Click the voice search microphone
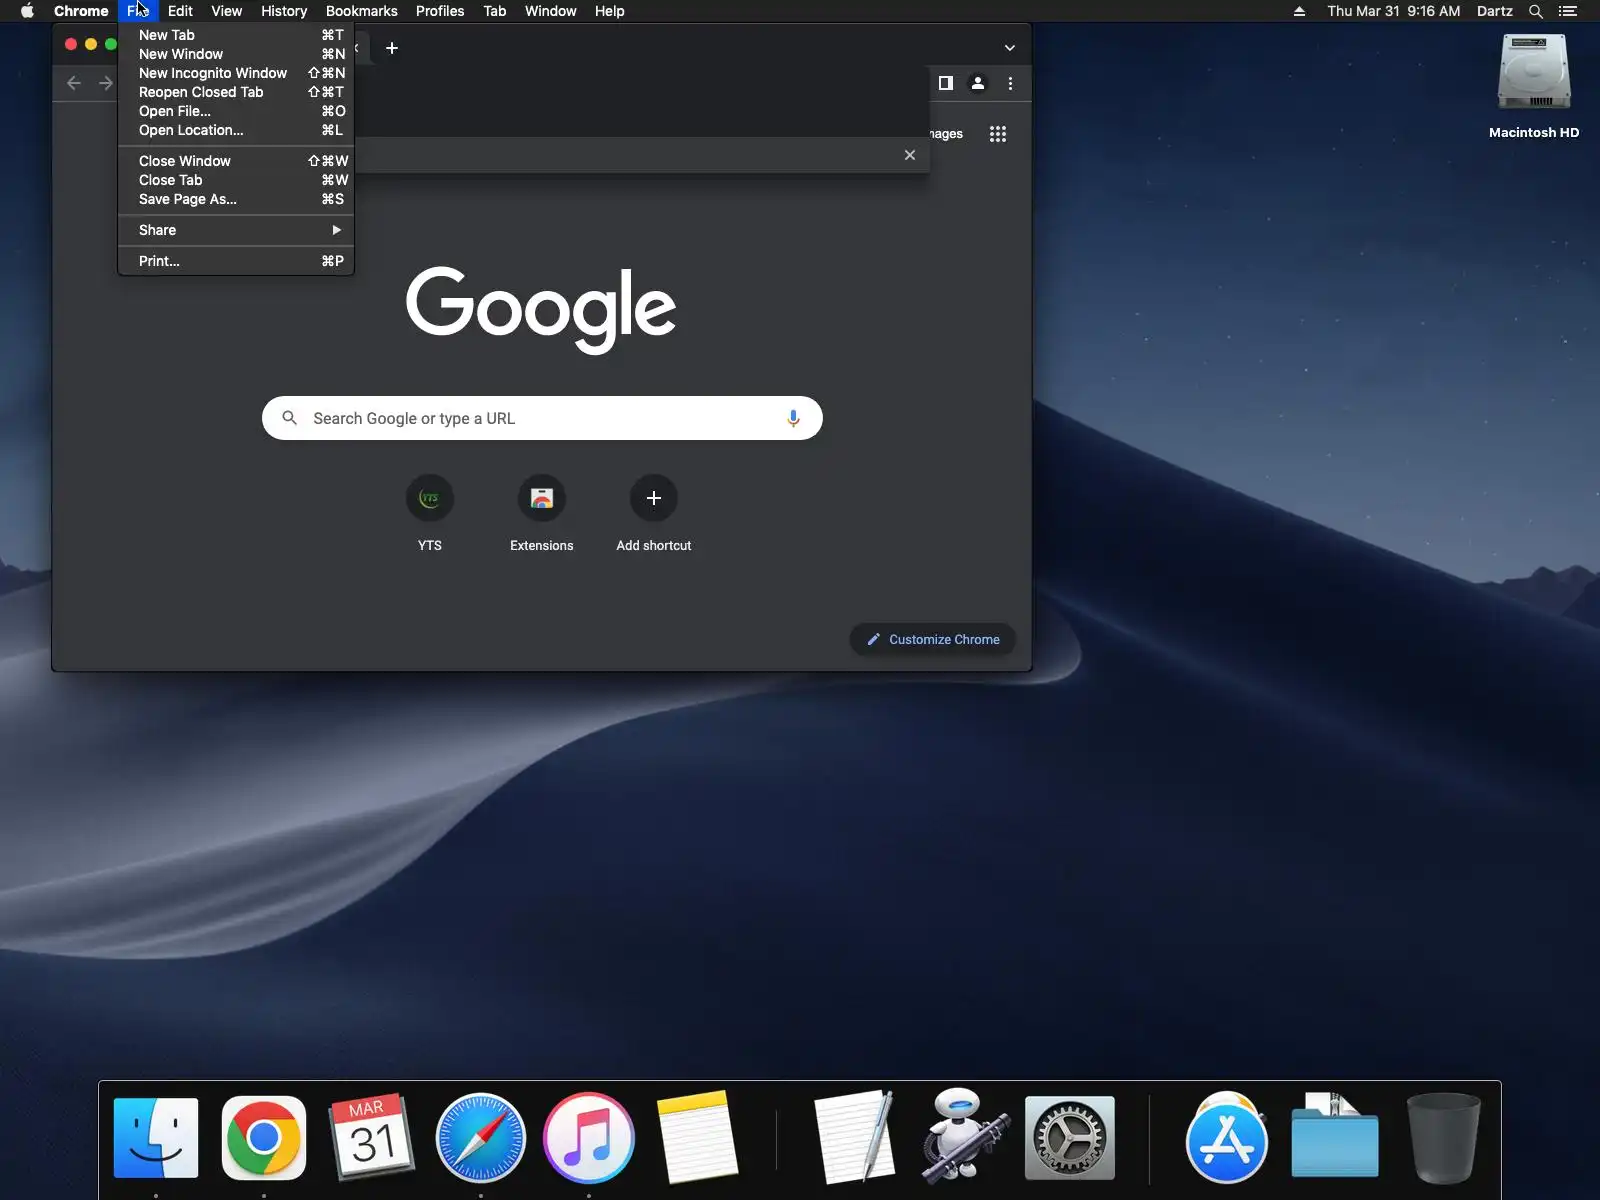The image size is (1600, 1200). point(793,418)
